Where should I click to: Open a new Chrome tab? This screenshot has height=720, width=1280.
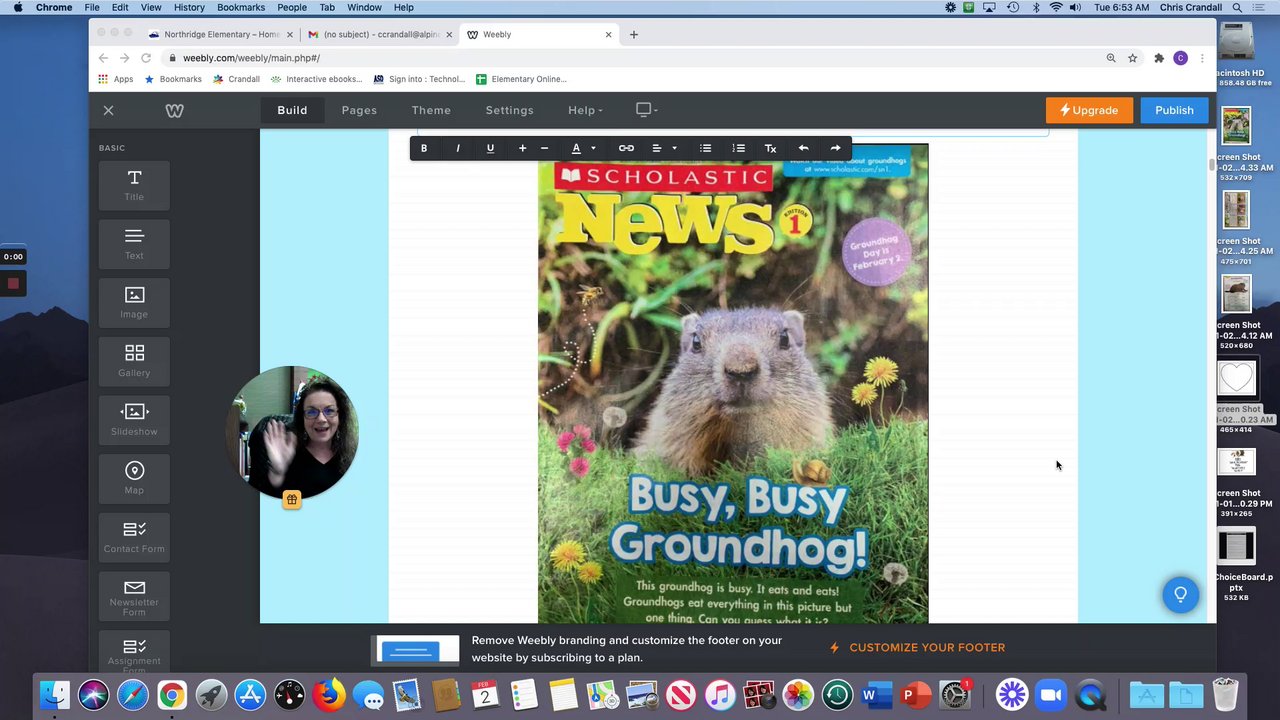(x=634, y=34)
